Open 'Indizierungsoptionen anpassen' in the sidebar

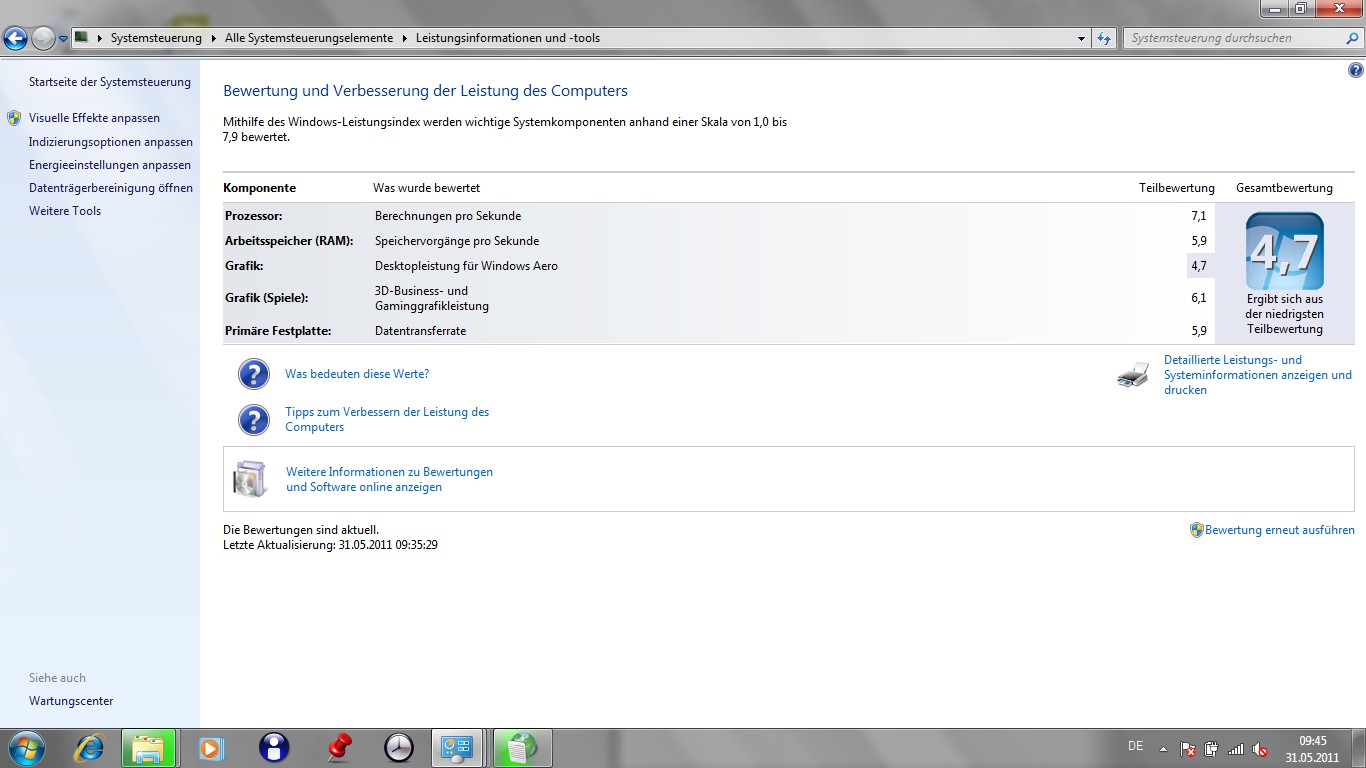click(x=111, y=142)
